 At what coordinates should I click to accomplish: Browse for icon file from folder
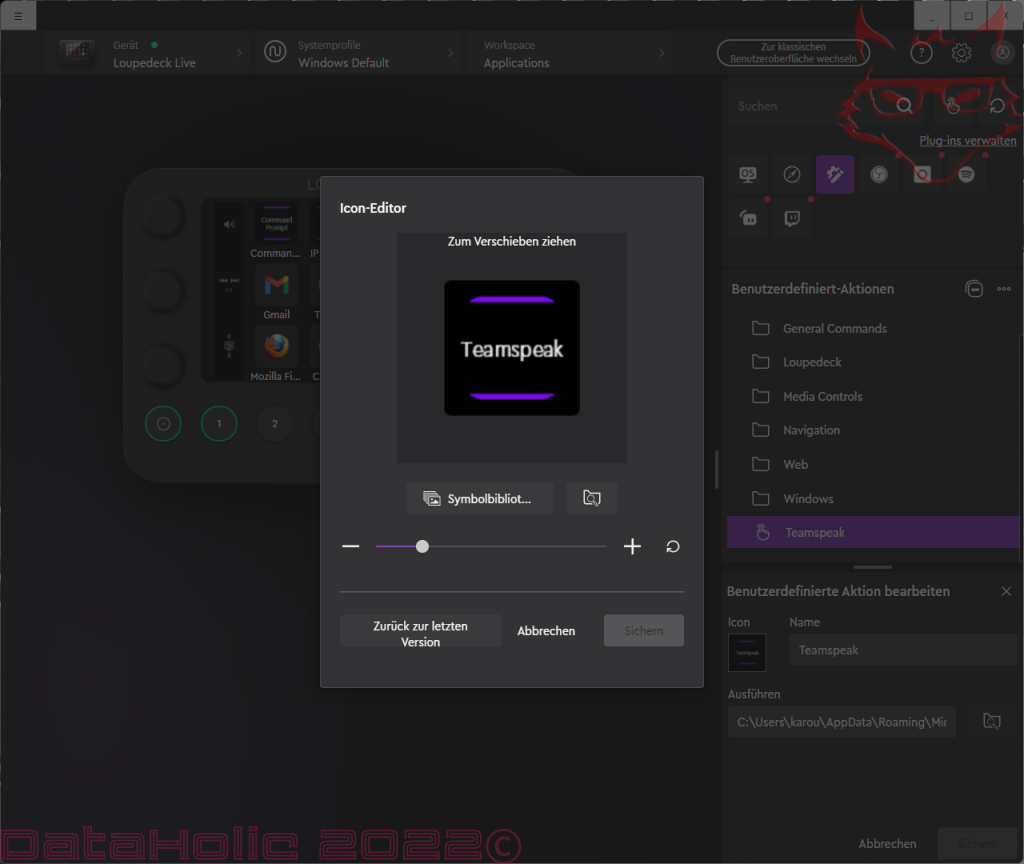(x=592, y=498)
